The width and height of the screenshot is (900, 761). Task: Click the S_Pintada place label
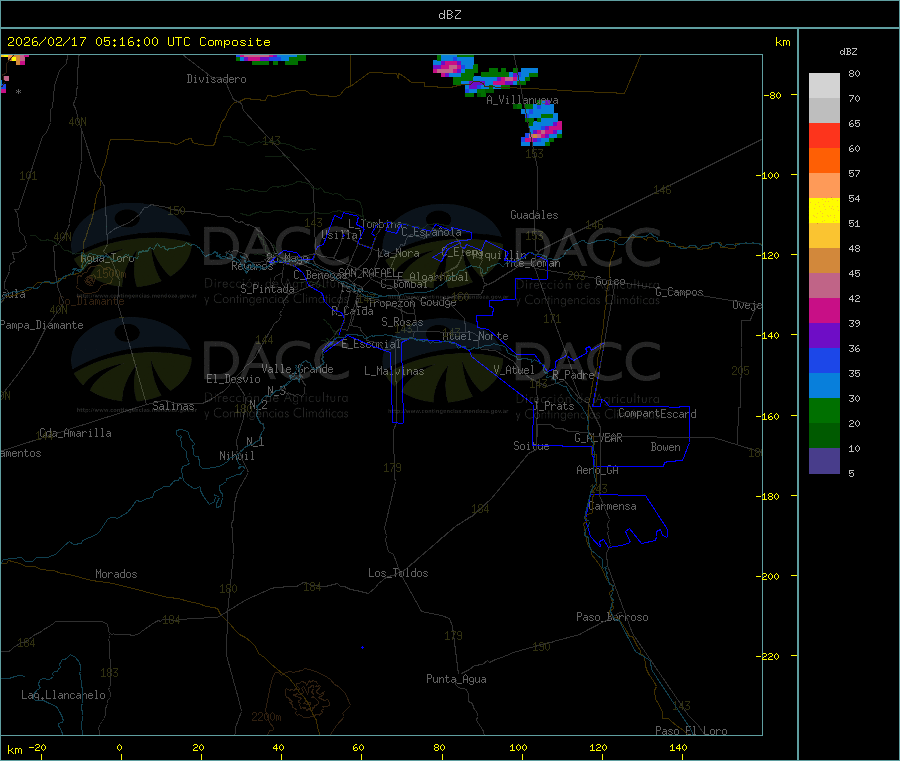point(267,289)
